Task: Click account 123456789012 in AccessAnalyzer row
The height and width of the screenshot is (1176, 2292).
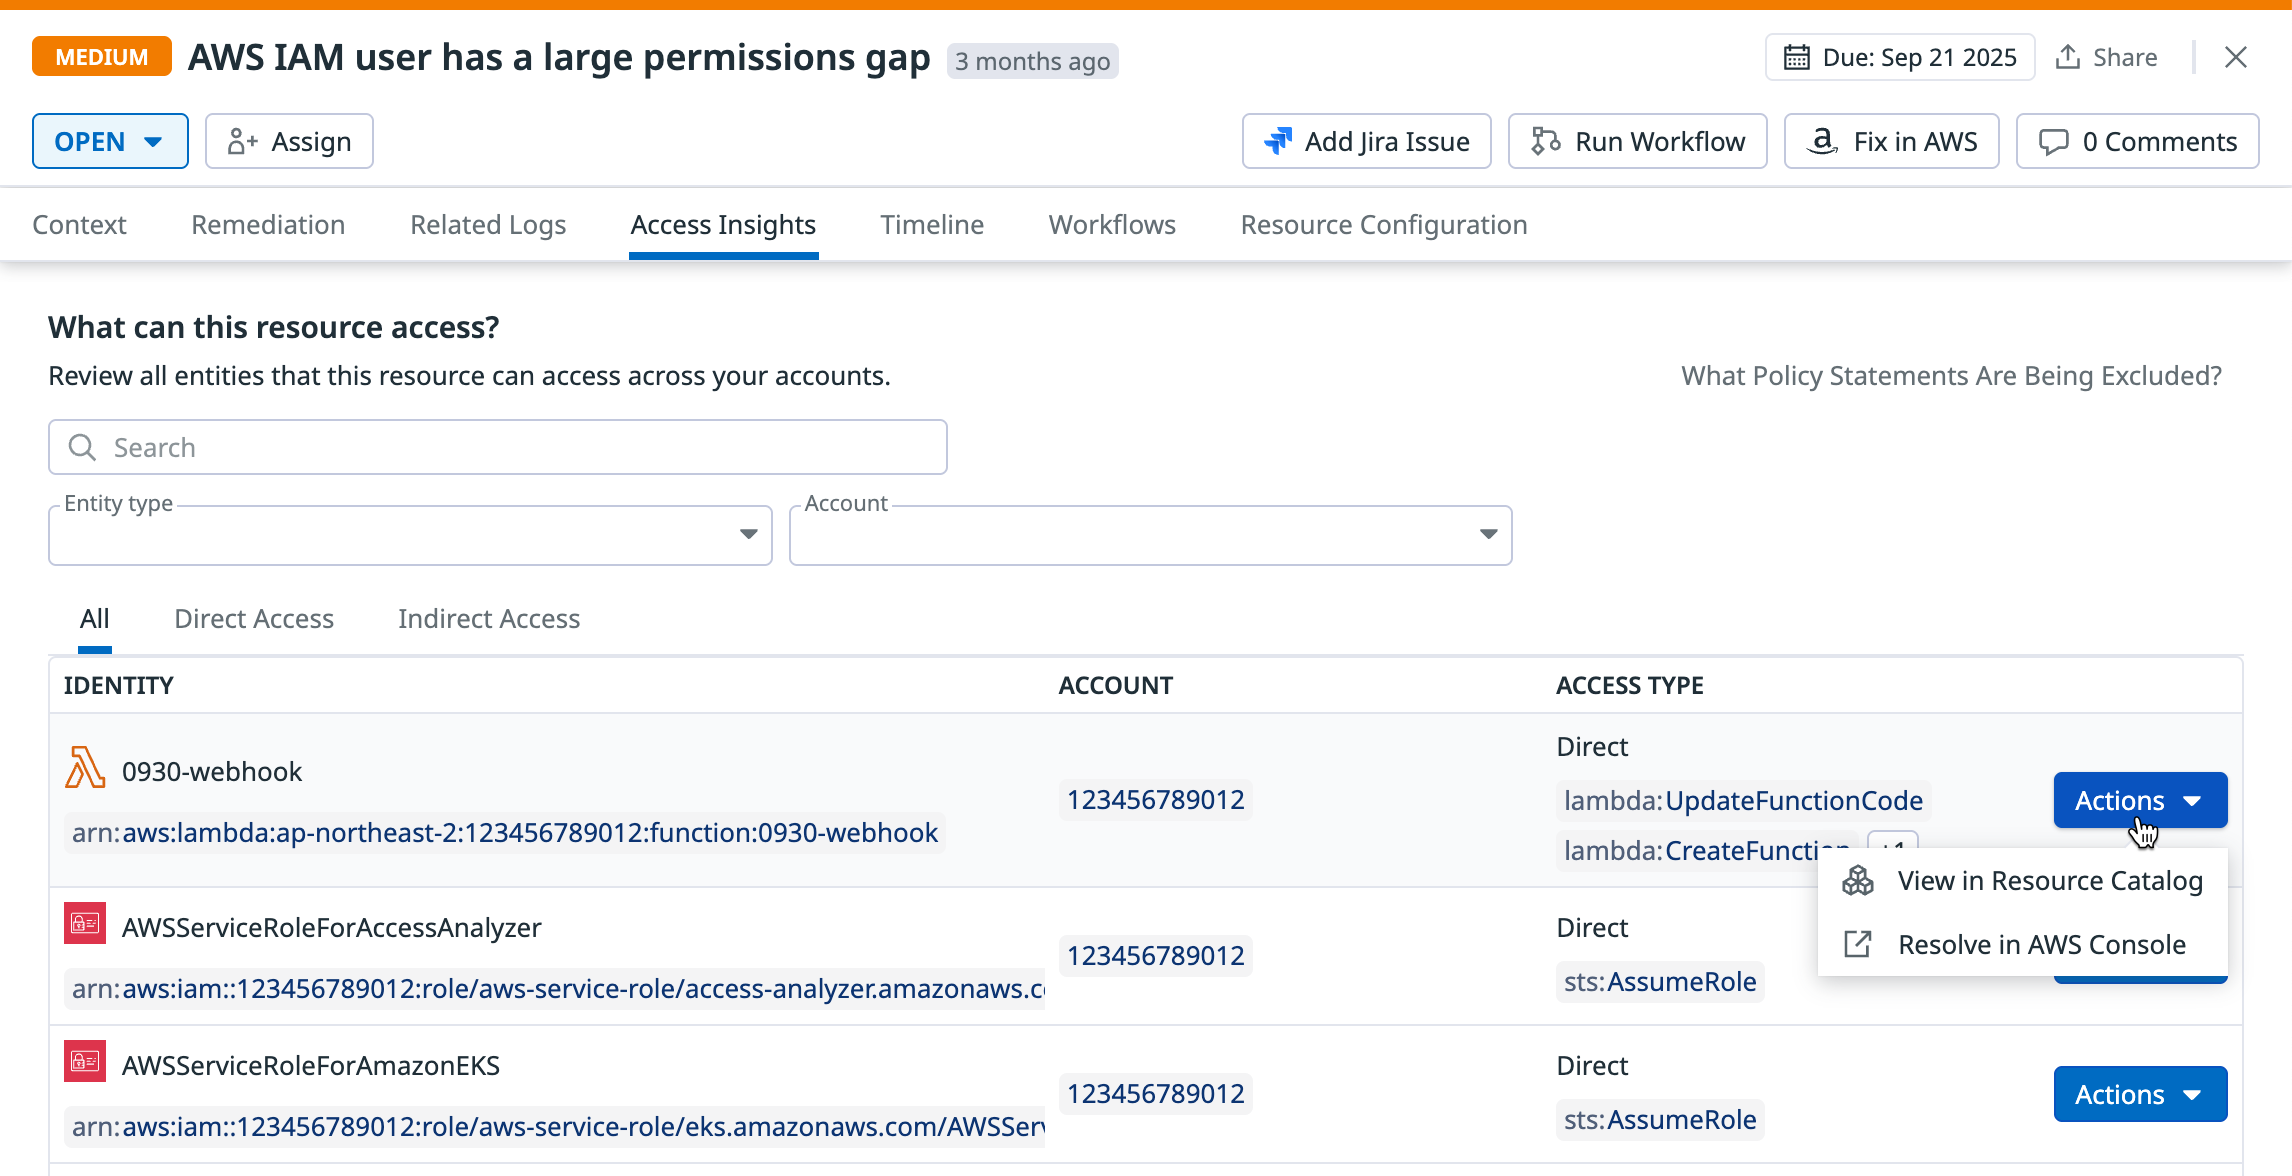Action: point(1155,956)
